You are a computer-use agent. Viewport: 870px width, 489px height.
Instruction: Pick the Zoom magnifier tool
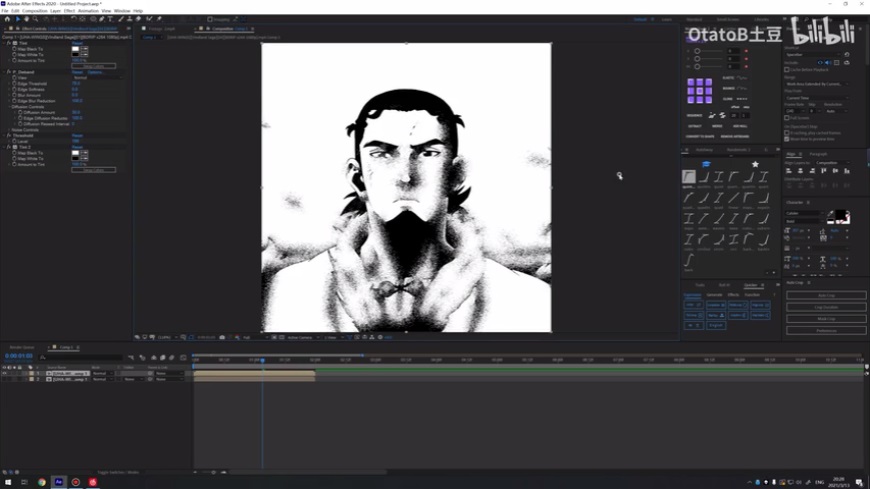pos(35,19)
